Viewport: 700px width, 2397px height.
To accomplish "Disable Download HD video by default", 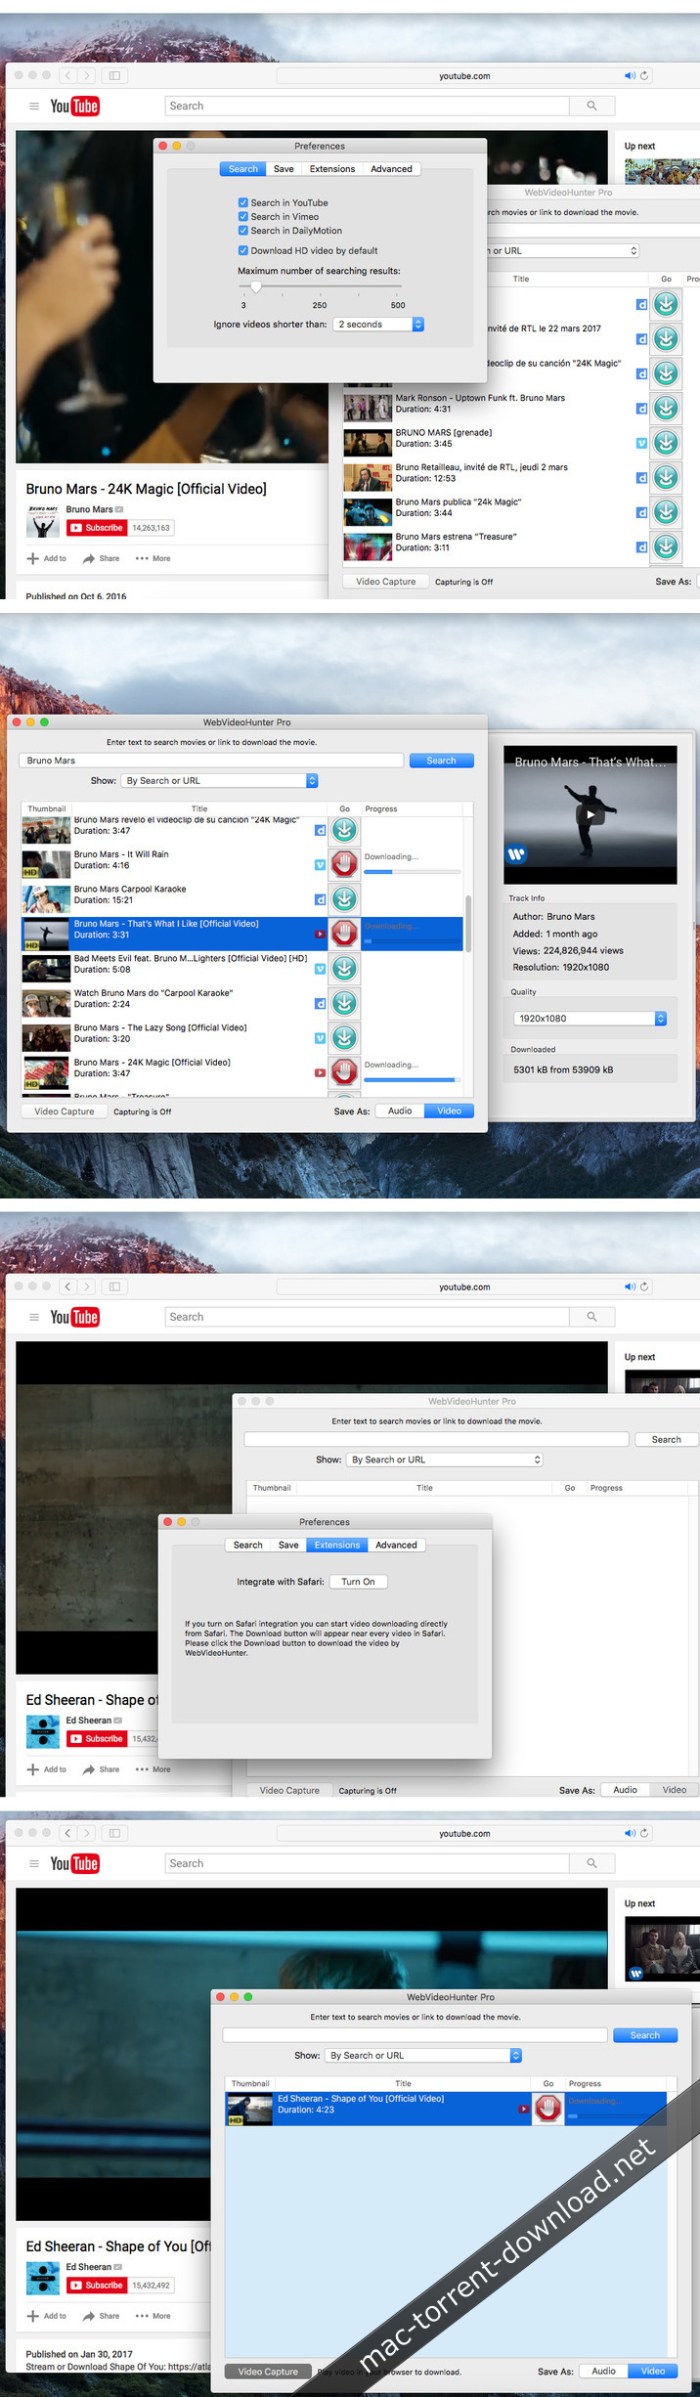I will click(243, 250).
